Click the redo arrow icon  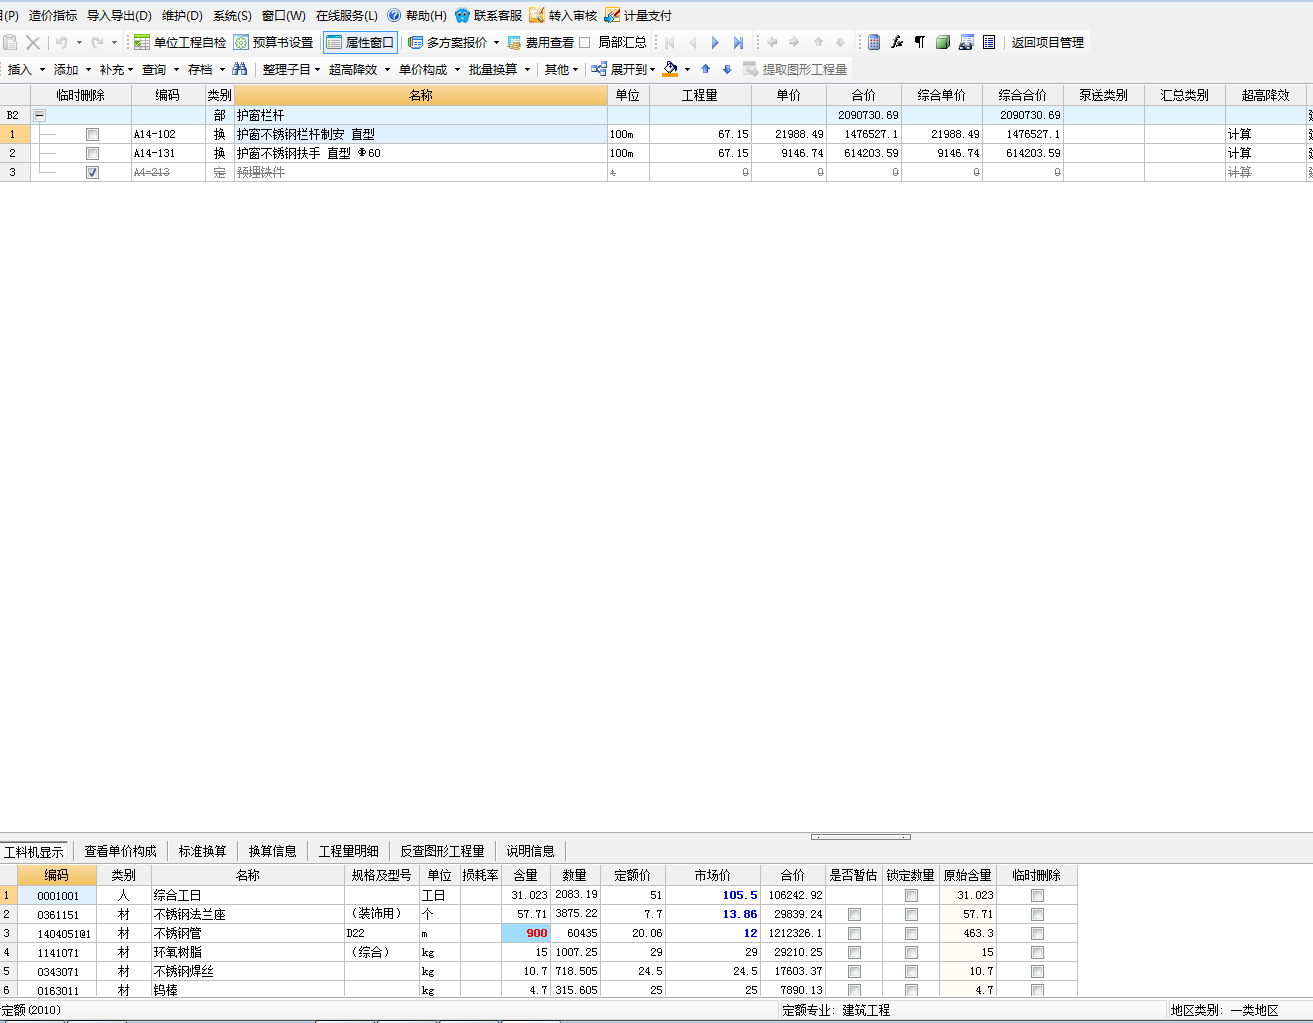(x=97, y=42)
